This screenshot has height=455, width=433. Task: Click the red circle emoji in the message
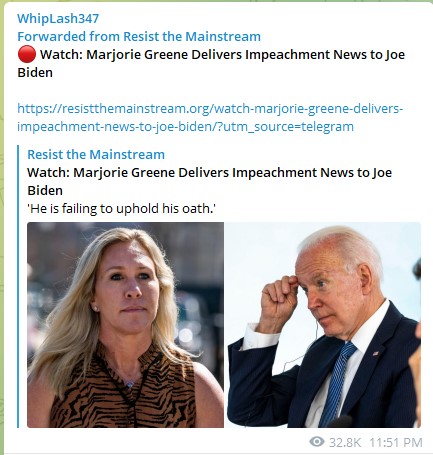point(27,54)
